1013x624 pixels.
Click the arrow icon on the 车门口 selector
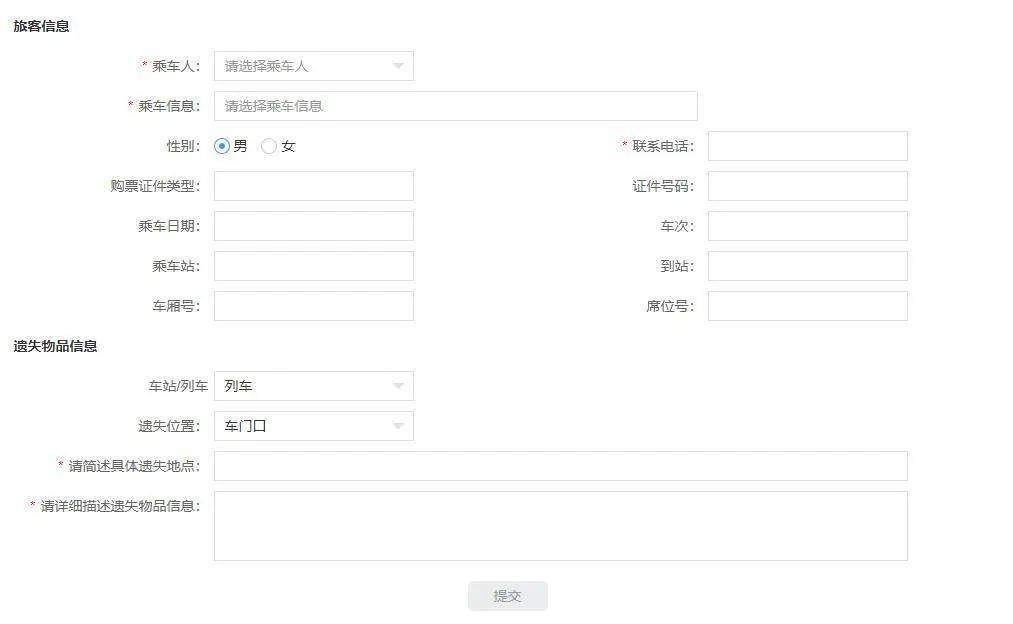[399, 425]
